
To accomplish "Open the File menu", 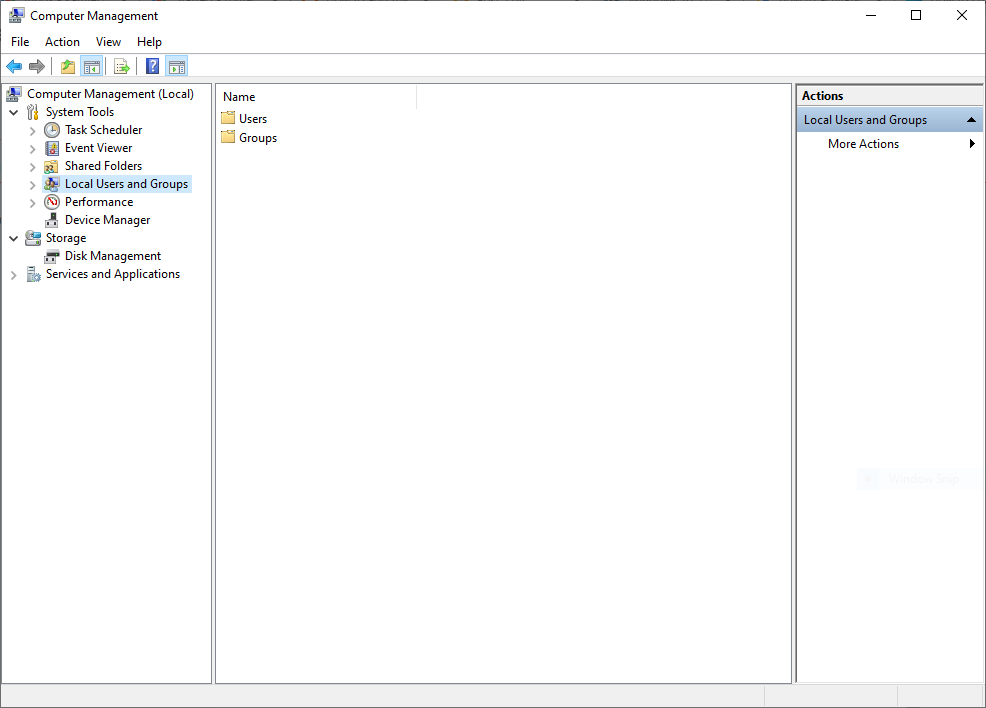I will [x=20, y=41].
